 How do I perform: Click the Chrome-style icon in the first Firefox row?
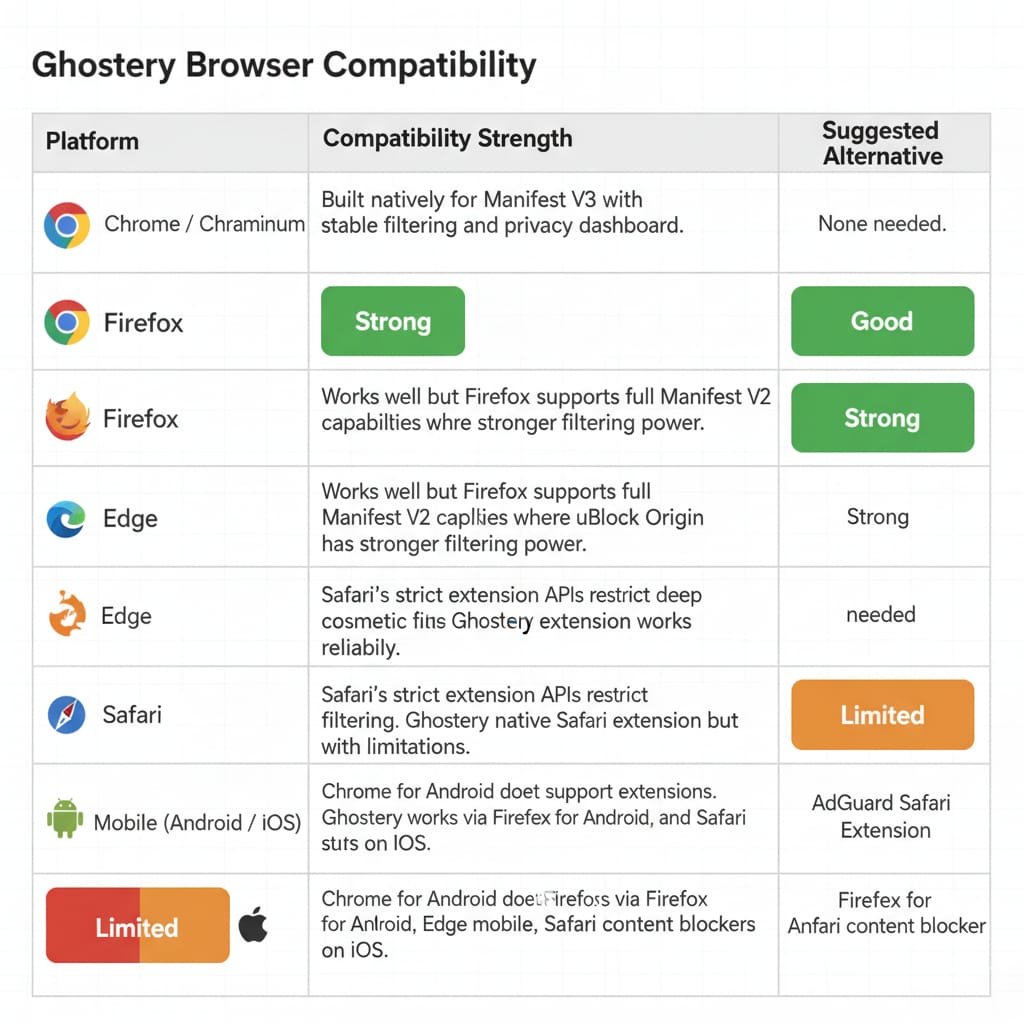tap(67, 322)
